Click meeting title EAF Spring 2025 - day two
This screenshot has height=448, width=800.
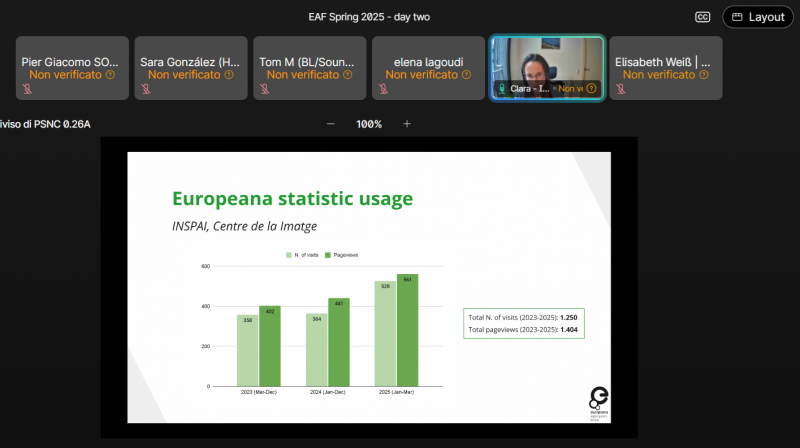pyautogui.click(x=369, y=17)
